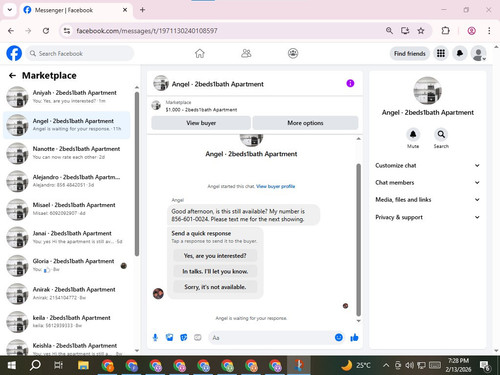Open the Facebook menu grid icon

(441, 53)
